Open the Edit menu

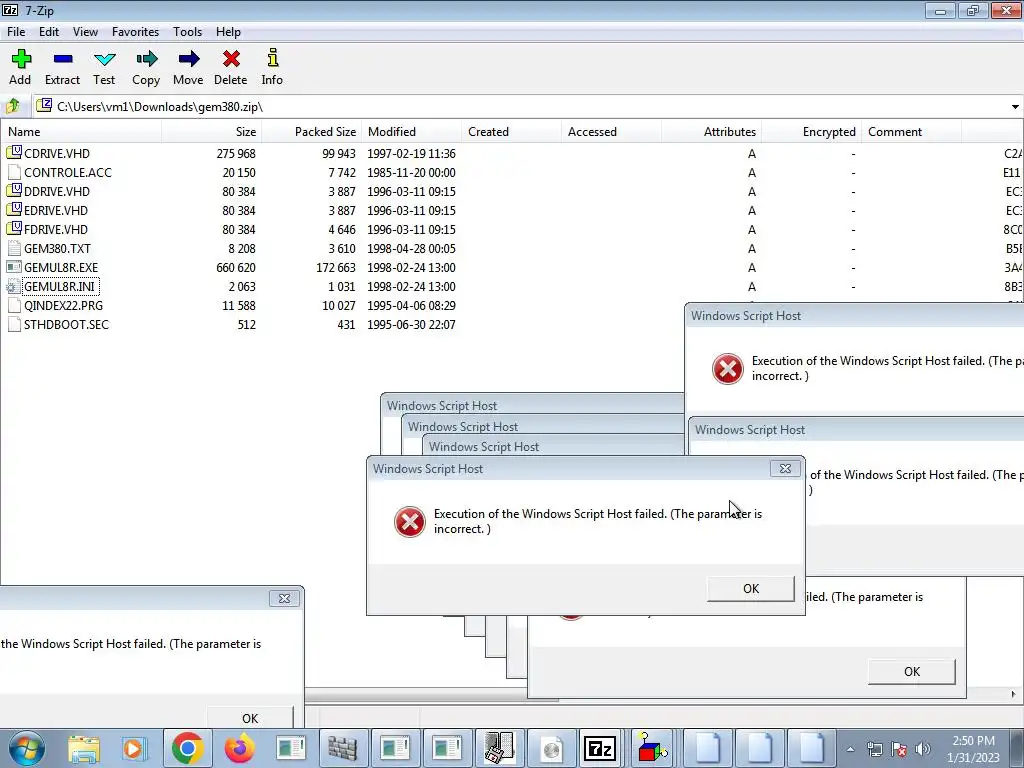pyautogui.click(x=49, y=31)
